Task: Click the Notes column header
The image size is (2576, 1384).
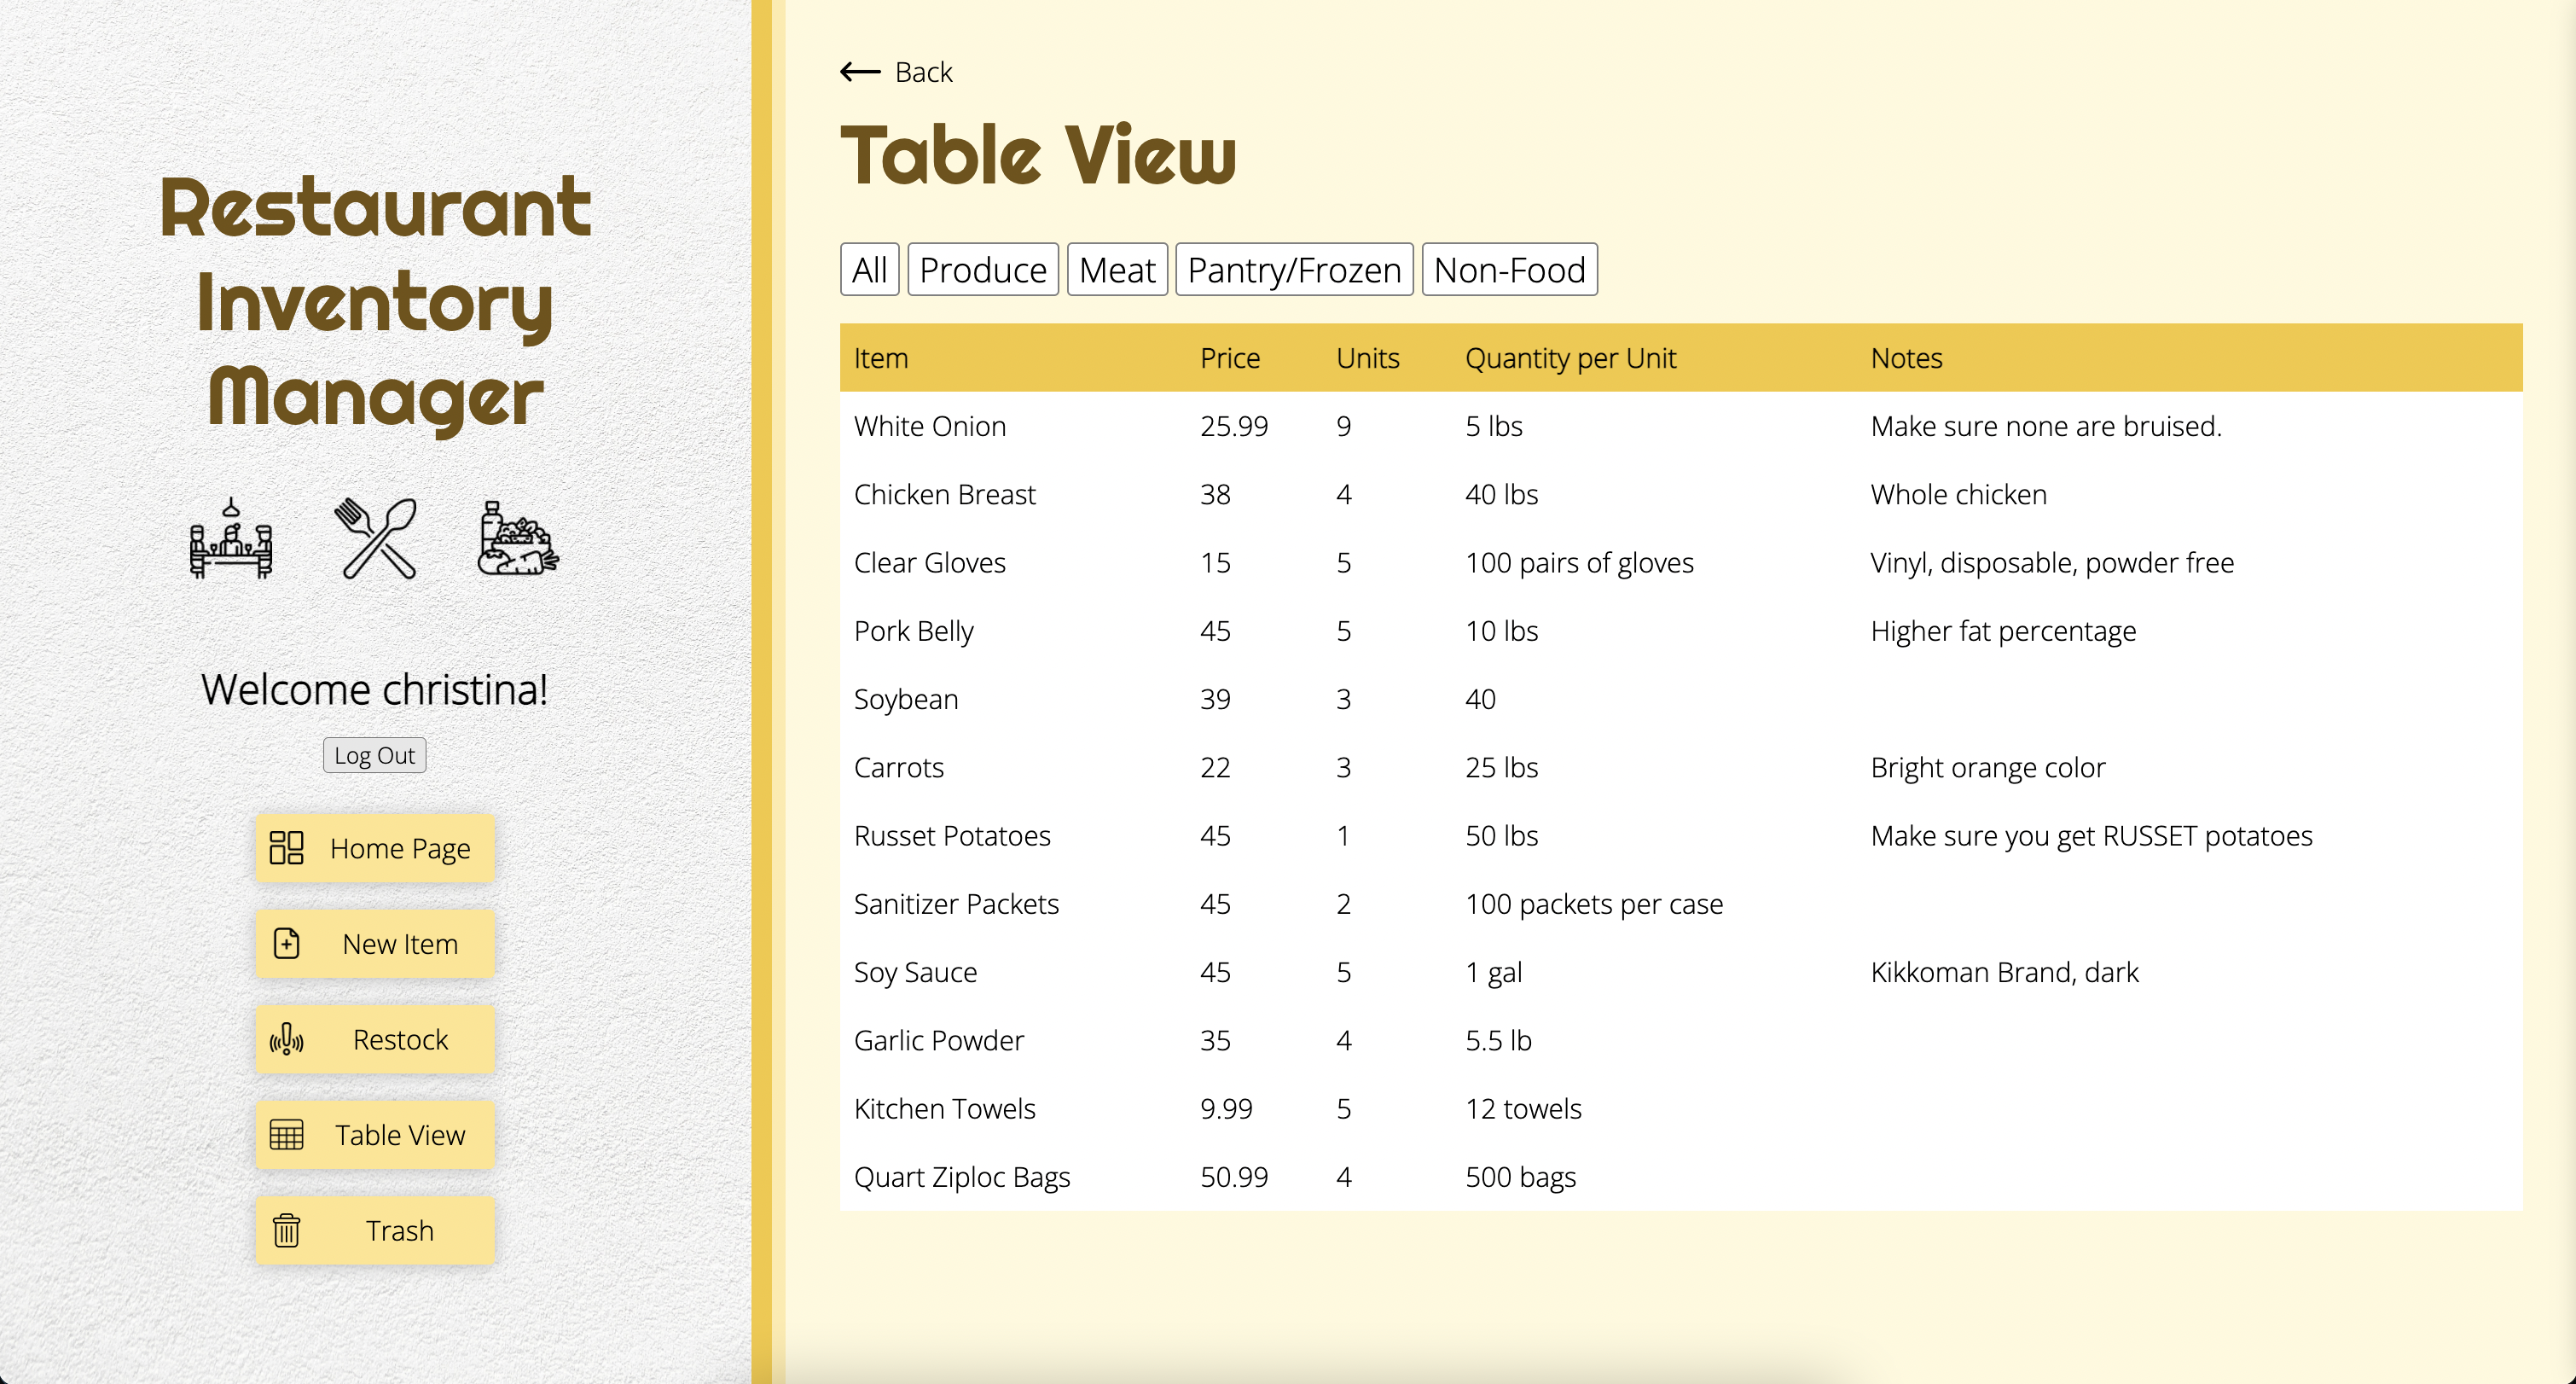Action: coord(1905,357)
